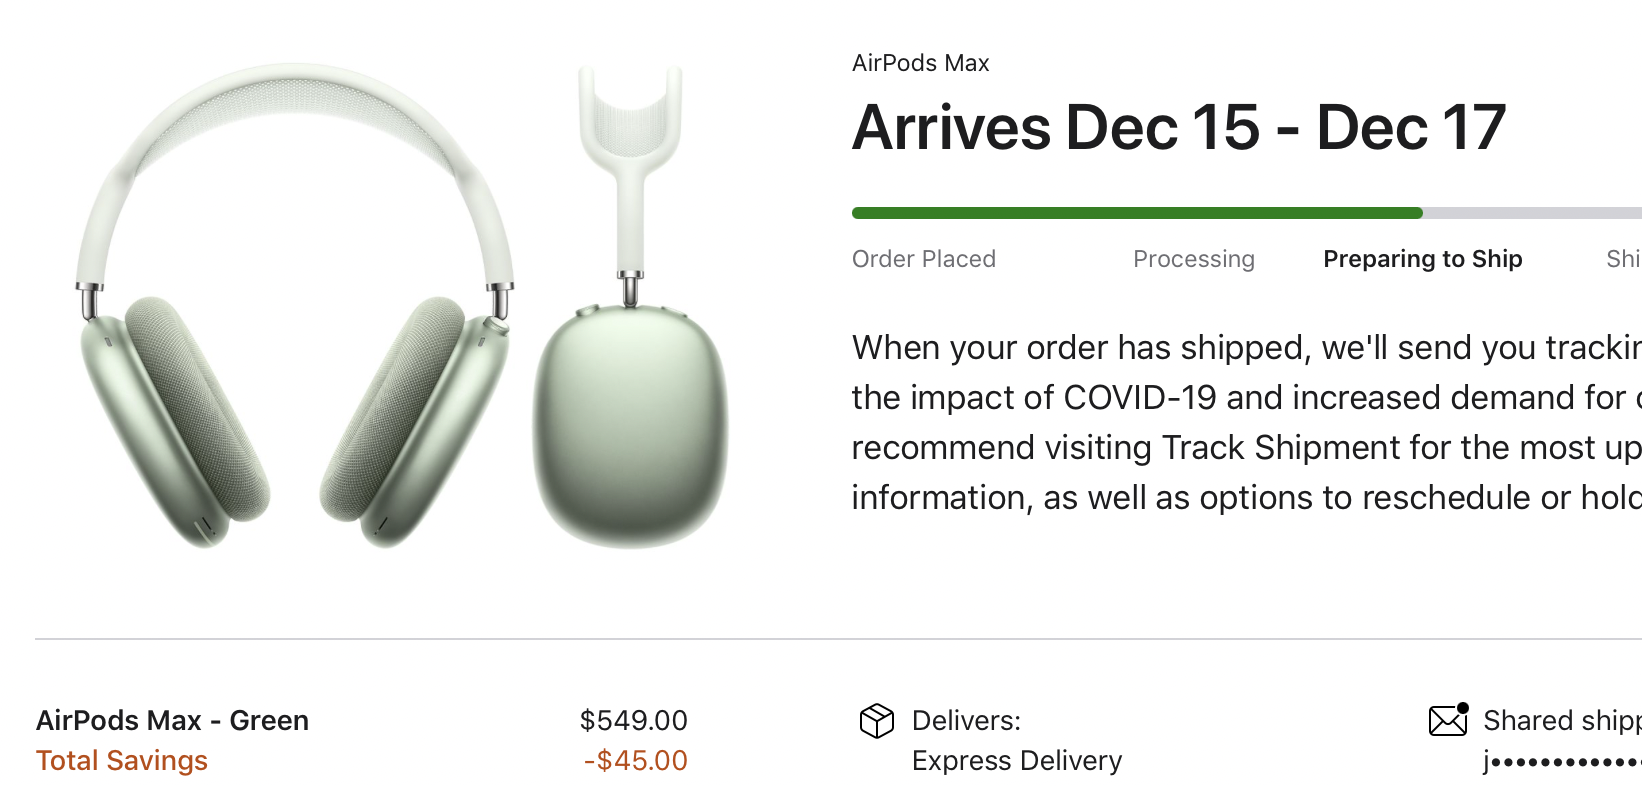
Task: Click the Delivers: label
Action: click(x=966, y=720)
